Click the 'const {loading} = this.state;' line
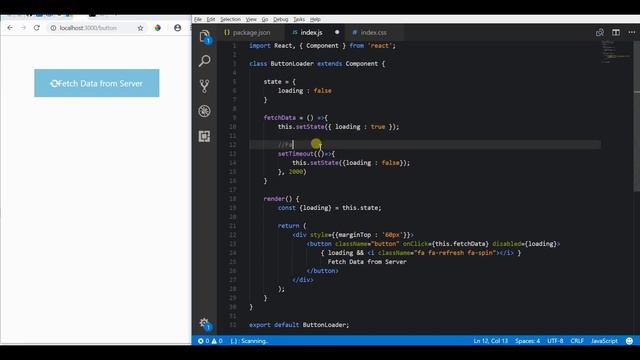The height and width of the screenshot is (360, 640). pos(329,208)
